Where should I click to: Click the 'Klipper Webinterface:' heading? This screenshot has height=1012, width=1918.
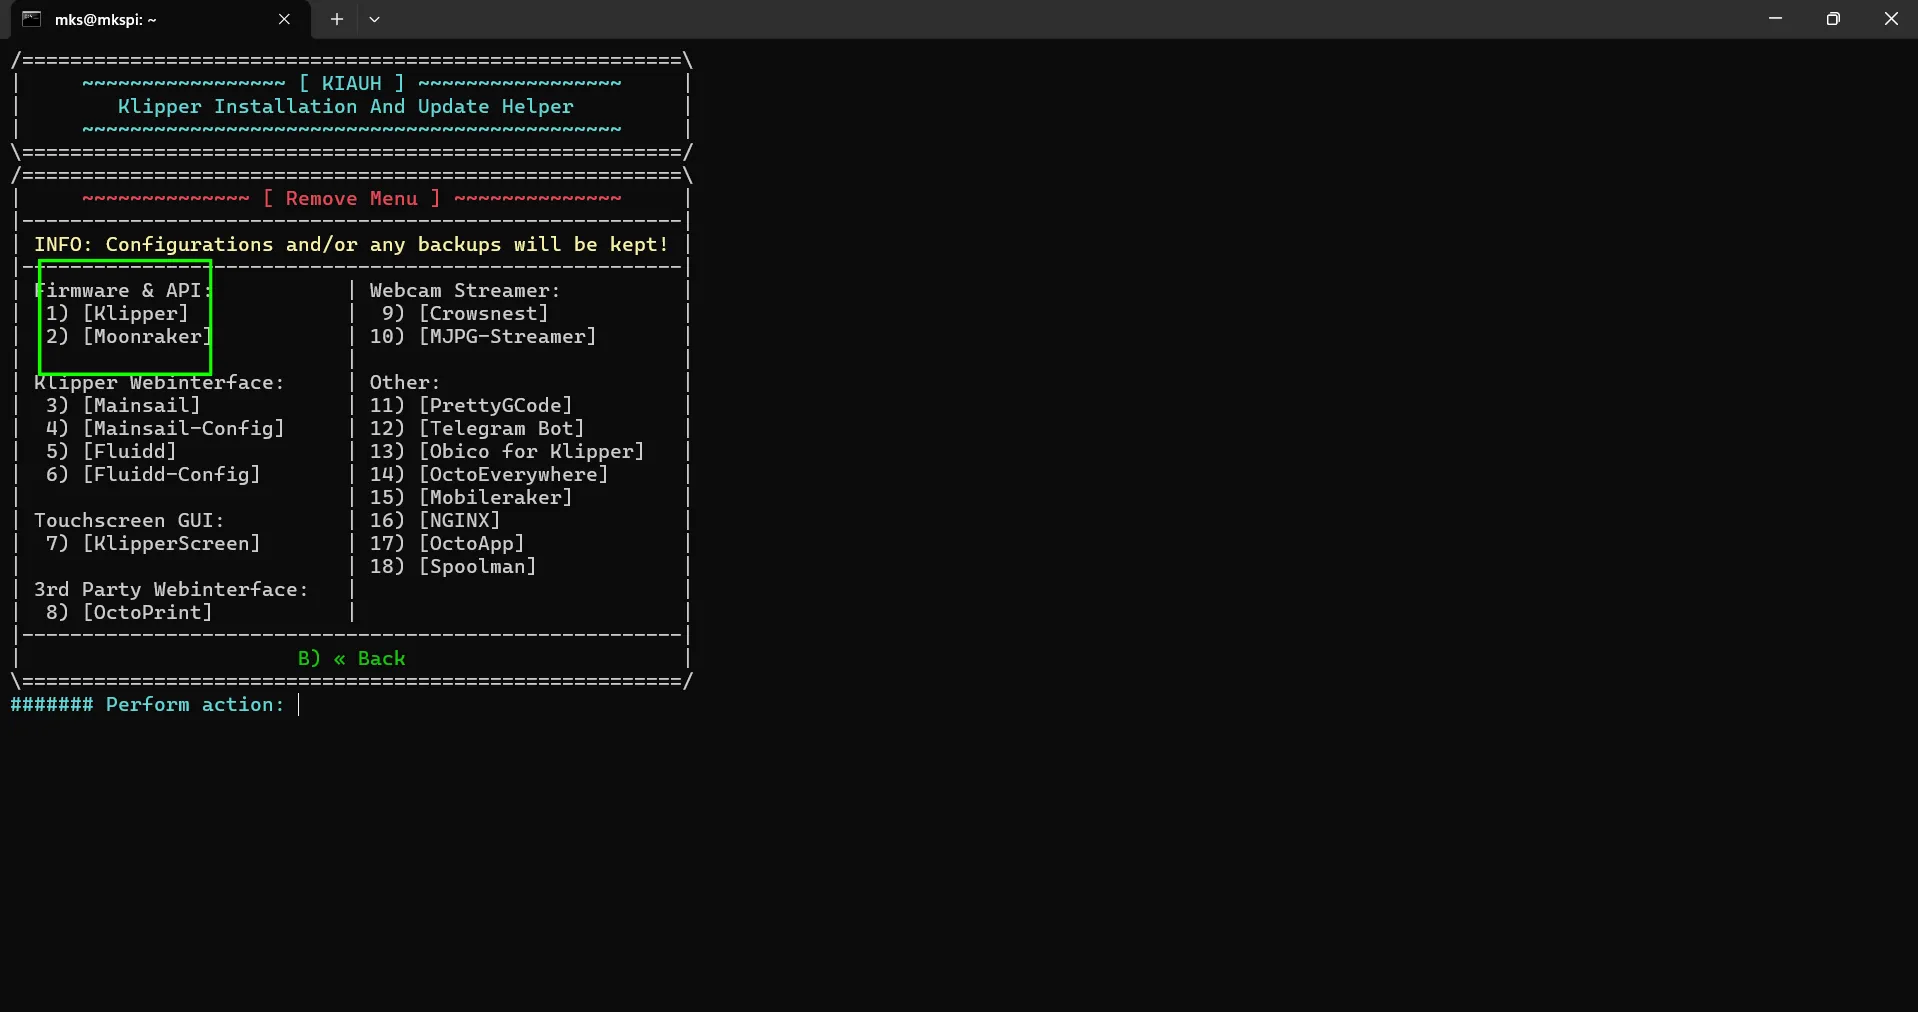(x=159, y=383)
